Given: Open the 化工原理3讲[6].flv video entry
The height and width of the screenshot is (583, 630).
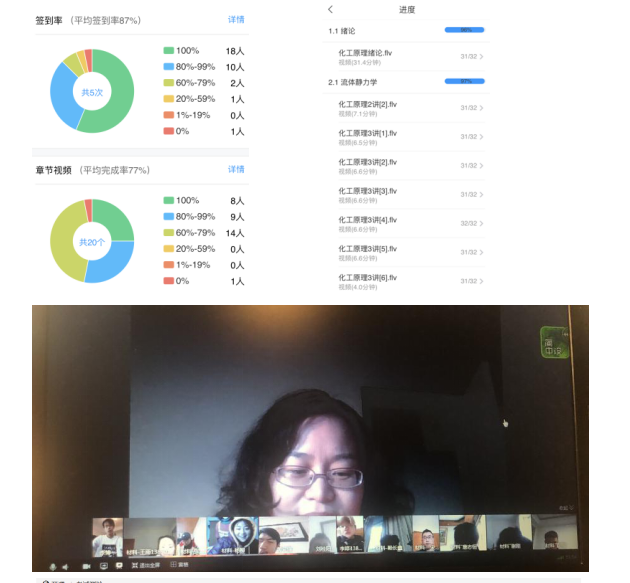Looking at the screenshot, I should [x=368, y=280].
